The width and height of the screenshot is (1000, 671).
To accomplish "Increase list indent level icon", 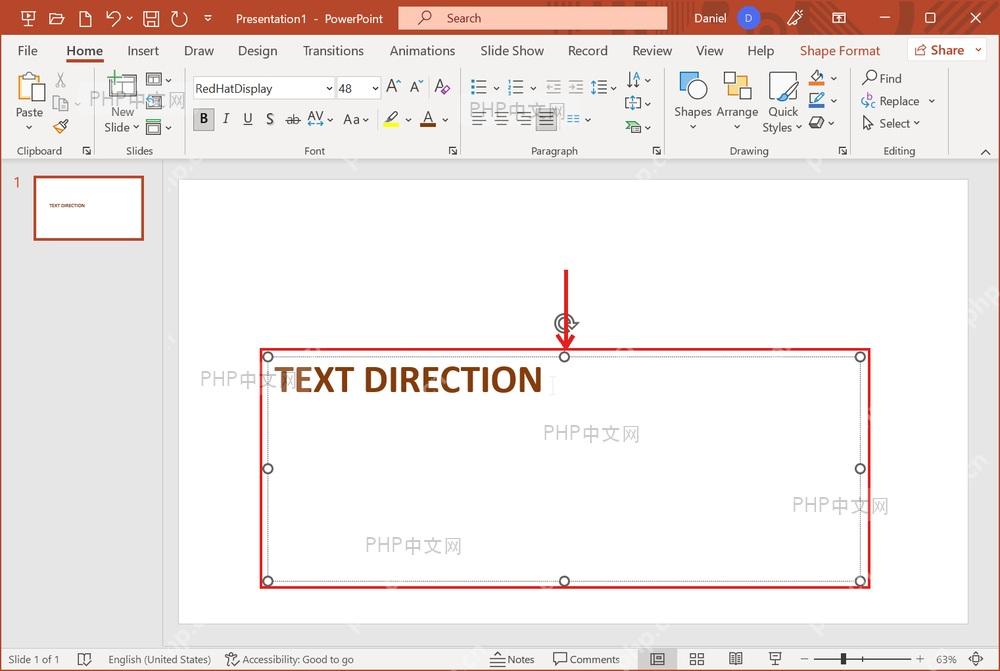I will pos(576,87).
